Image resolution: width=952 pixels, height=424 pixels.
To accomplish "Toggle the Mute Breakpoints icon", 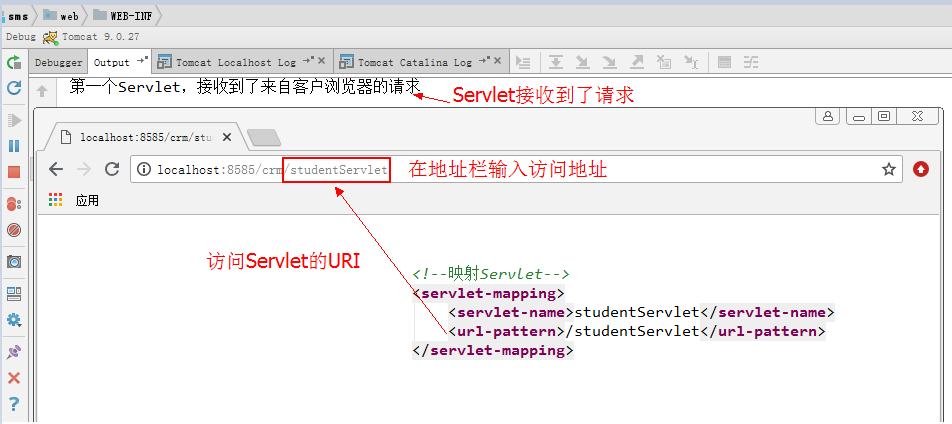I will (14, 230).
